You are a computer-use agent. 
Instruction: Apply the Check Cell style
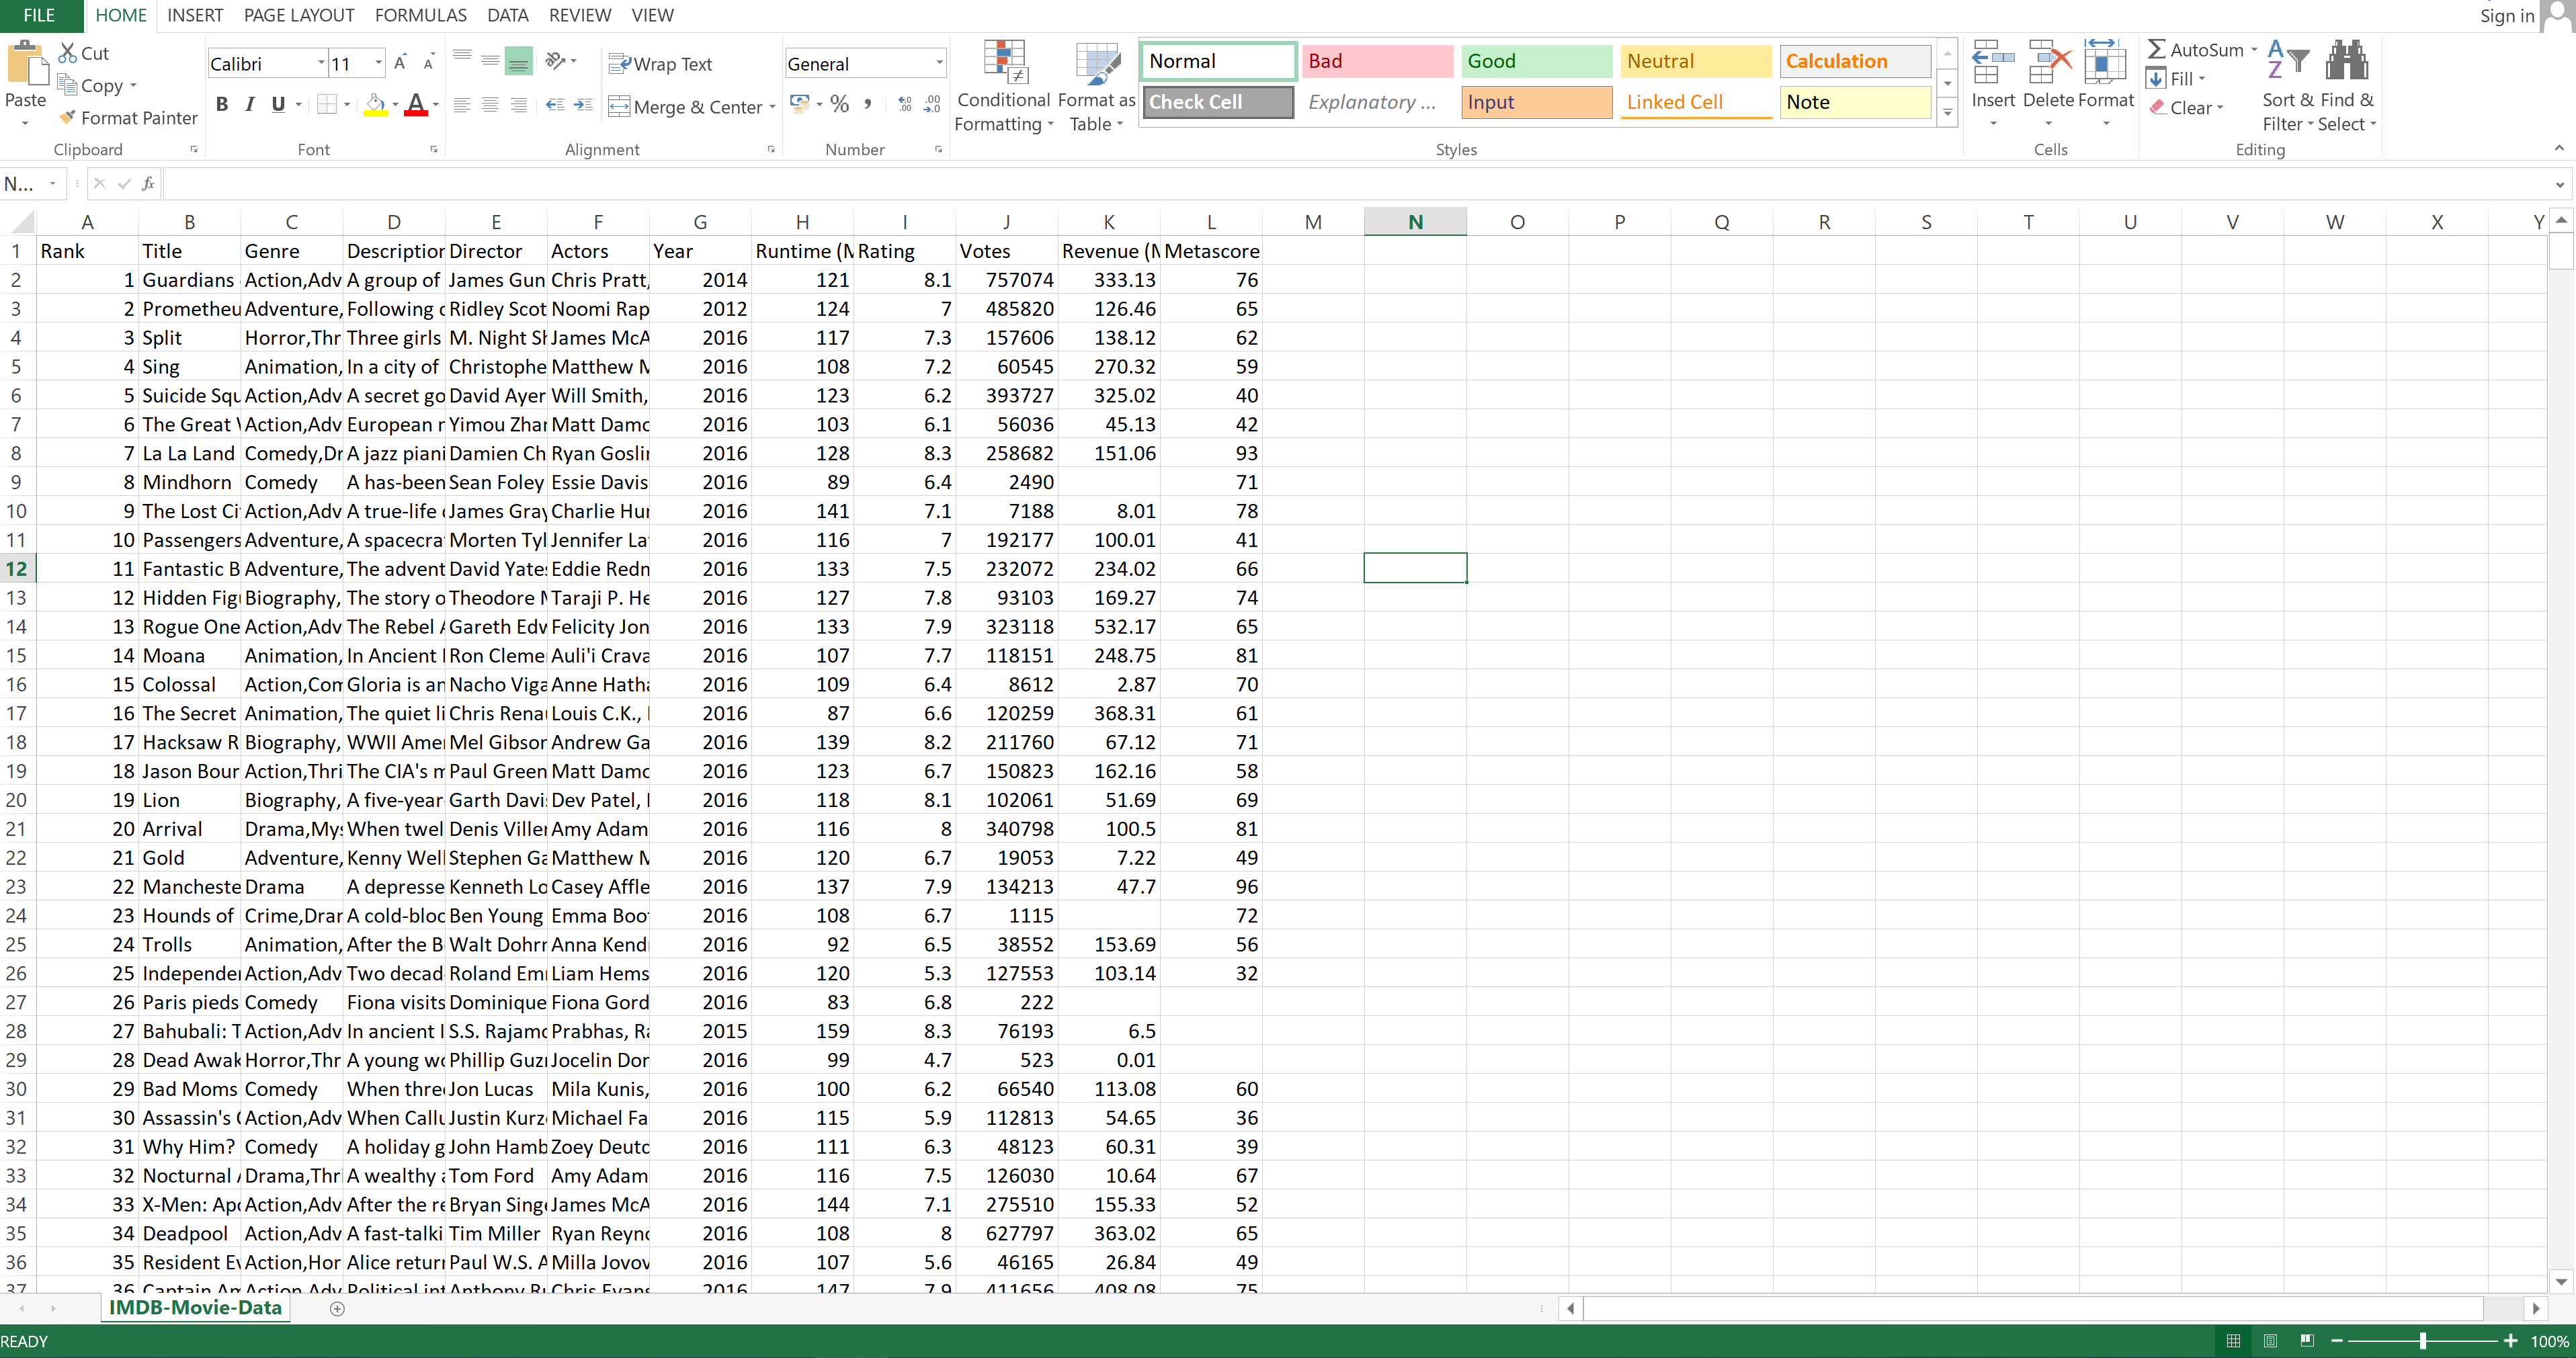click(x=1217, y=102)
